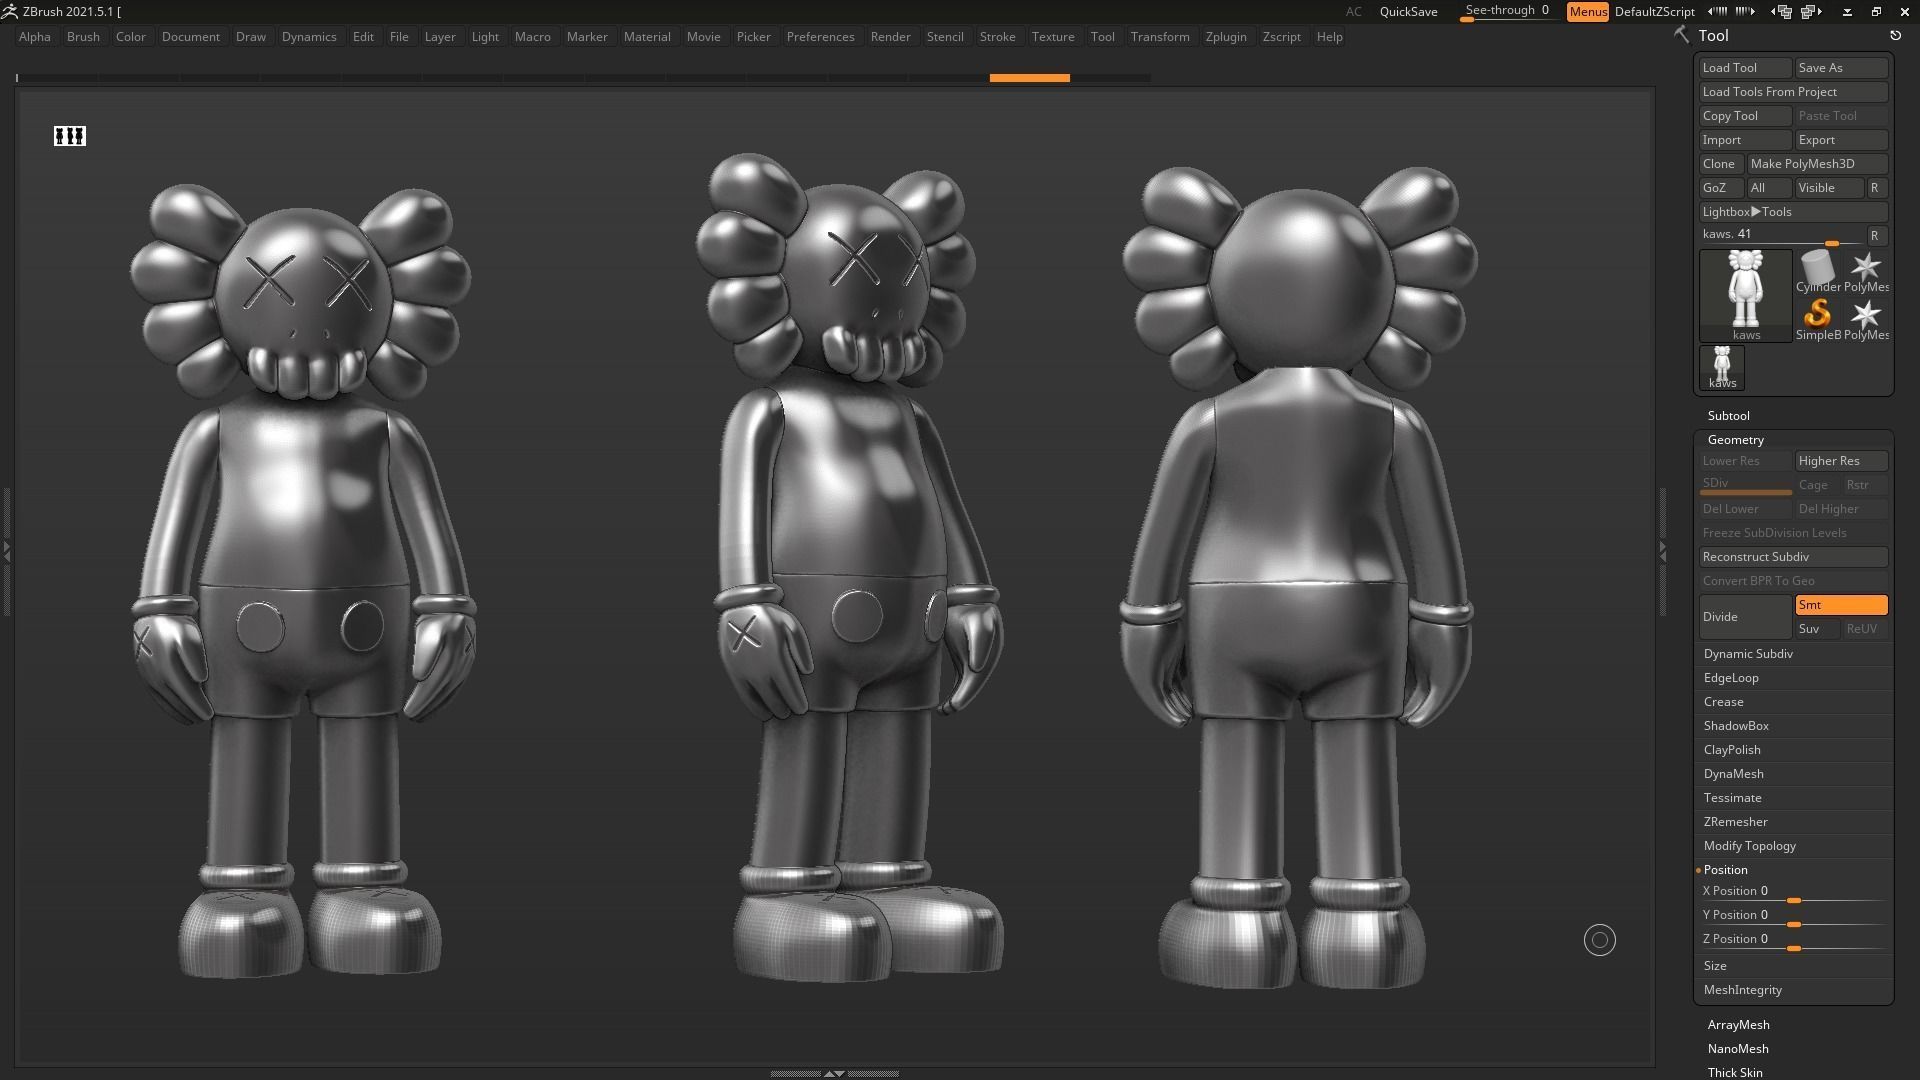Image resolution: width=1920 pixels, height=1080 pixels.
Task: Click Make PolyMesh3D button
Action: [1817, 164]
